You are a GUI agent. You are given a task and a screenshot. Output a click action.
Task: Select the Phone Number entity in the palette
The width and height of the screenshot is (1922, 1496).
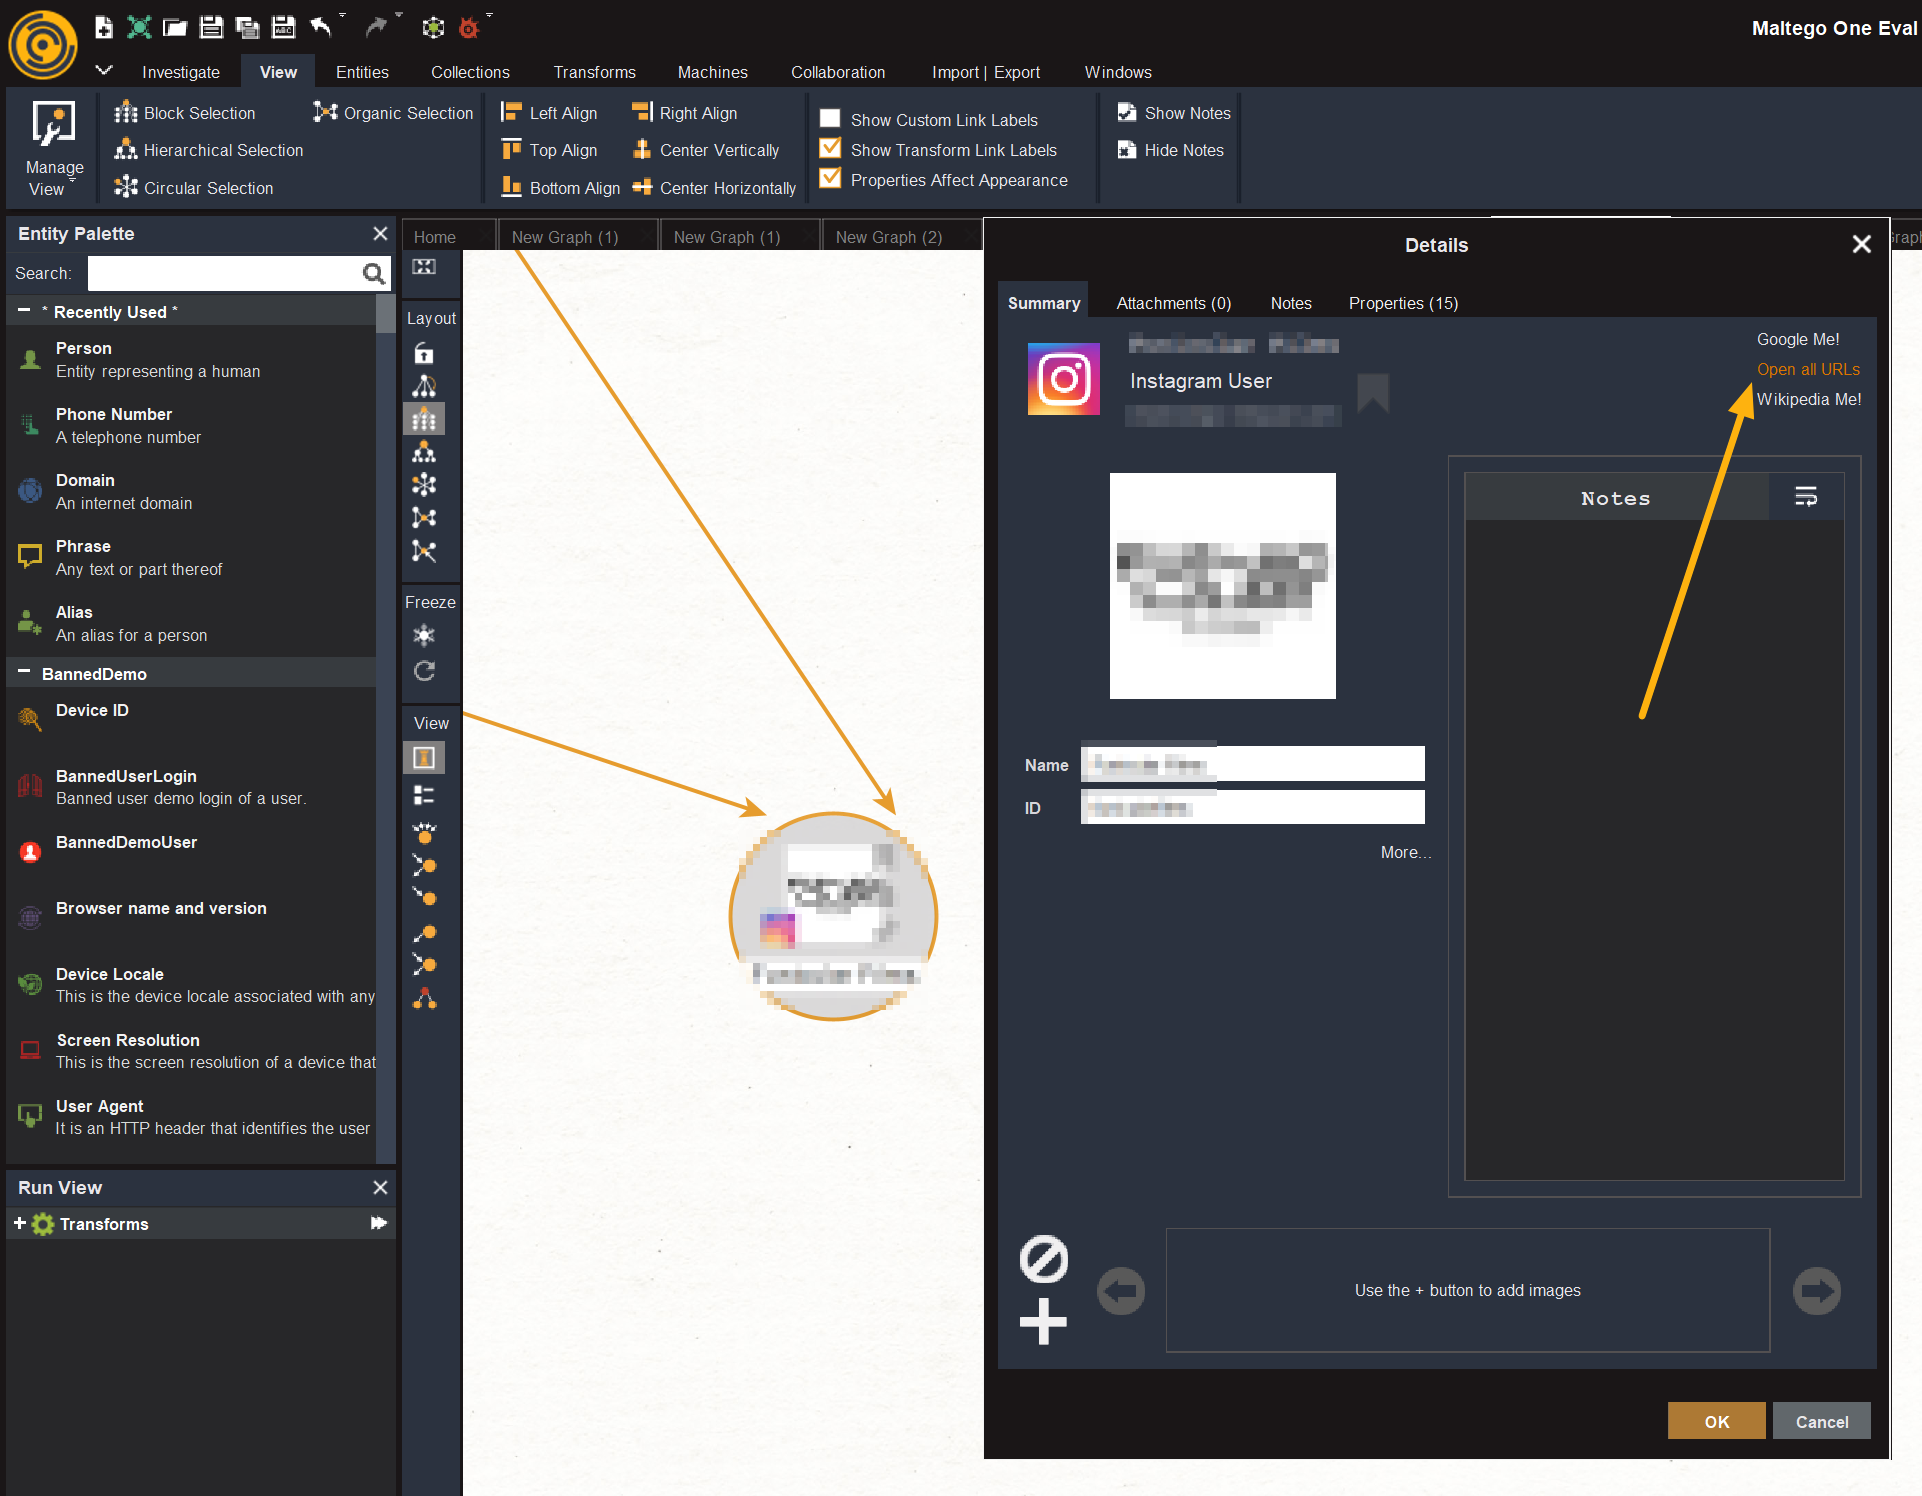point(190,425)
